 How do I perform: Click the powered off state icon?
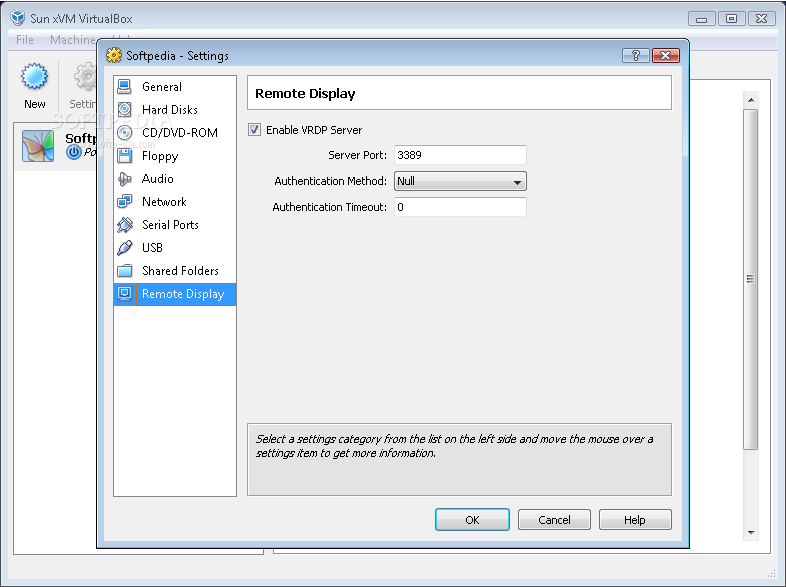pyautogui.click(x=74, y=152)
